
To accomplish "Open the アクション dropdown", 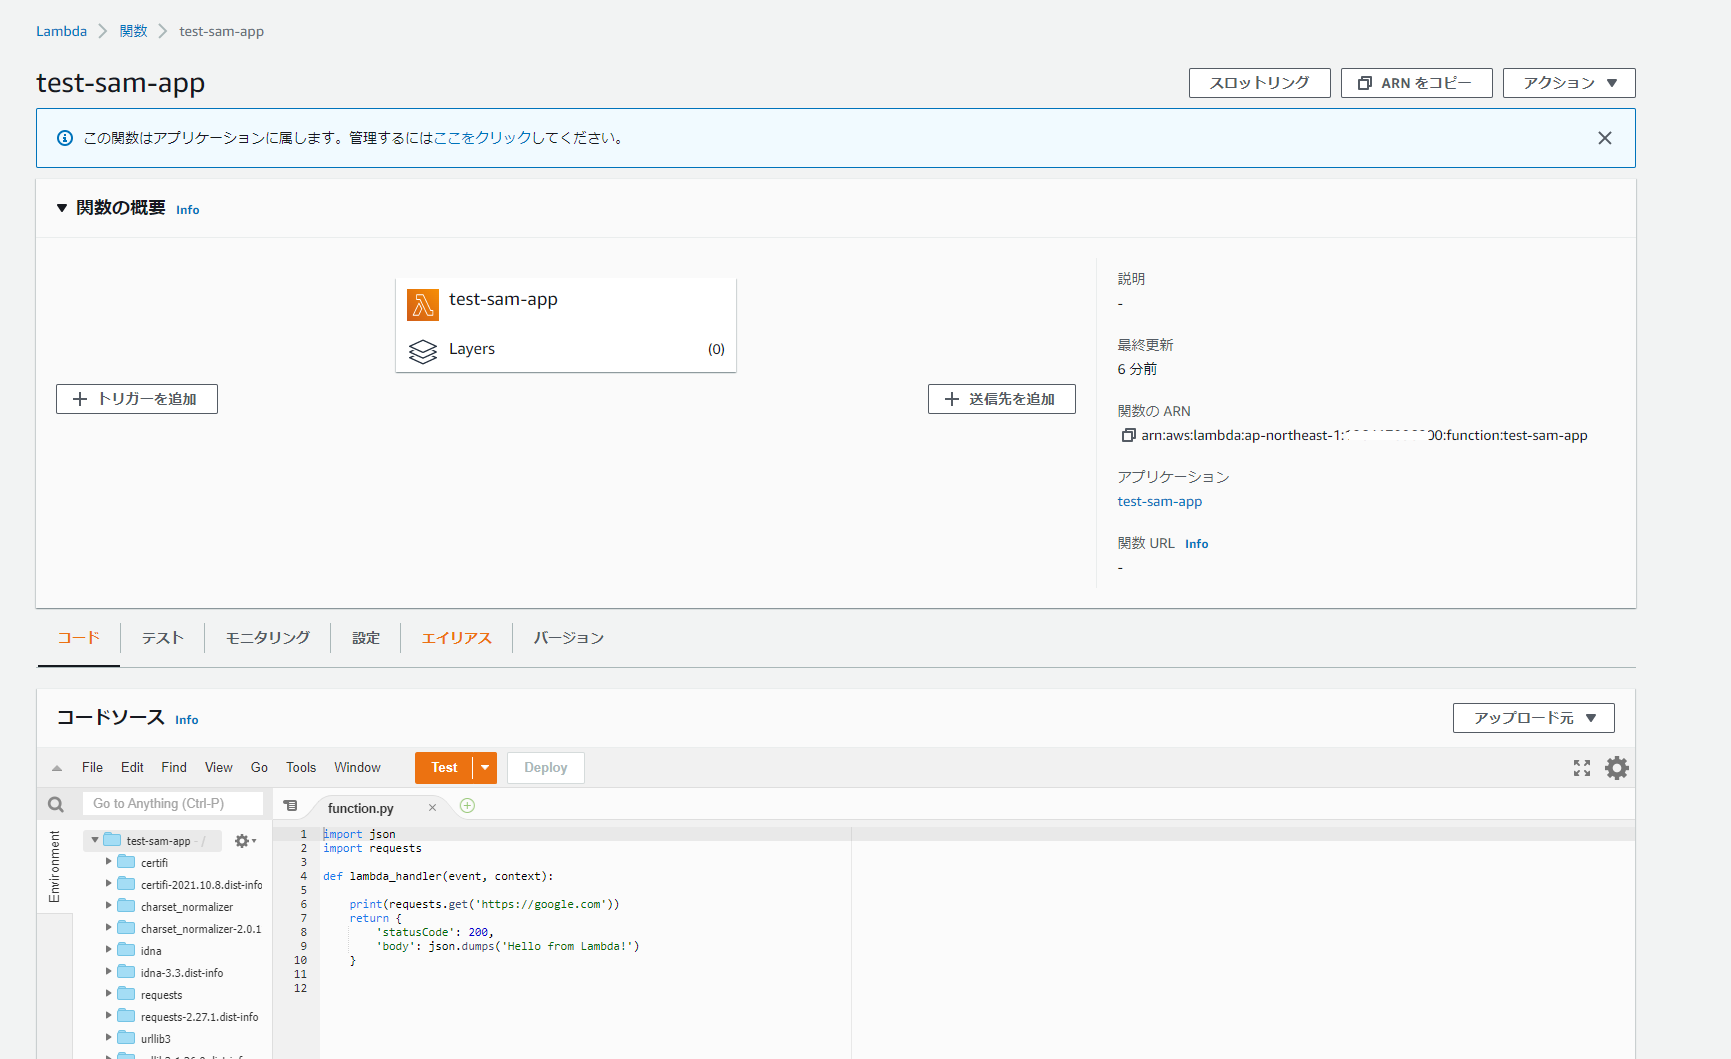I will 1569,83.
